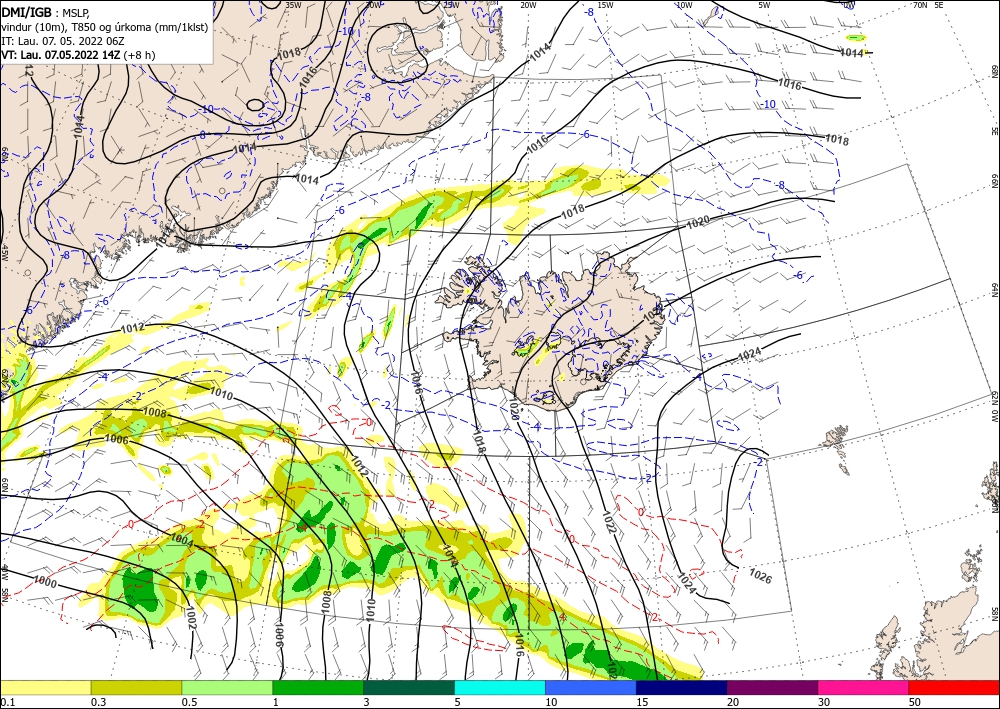Click the legend value 0.5
This screenshot has height=709, width=1000.
pyautogui.click(x=189, y=702)
